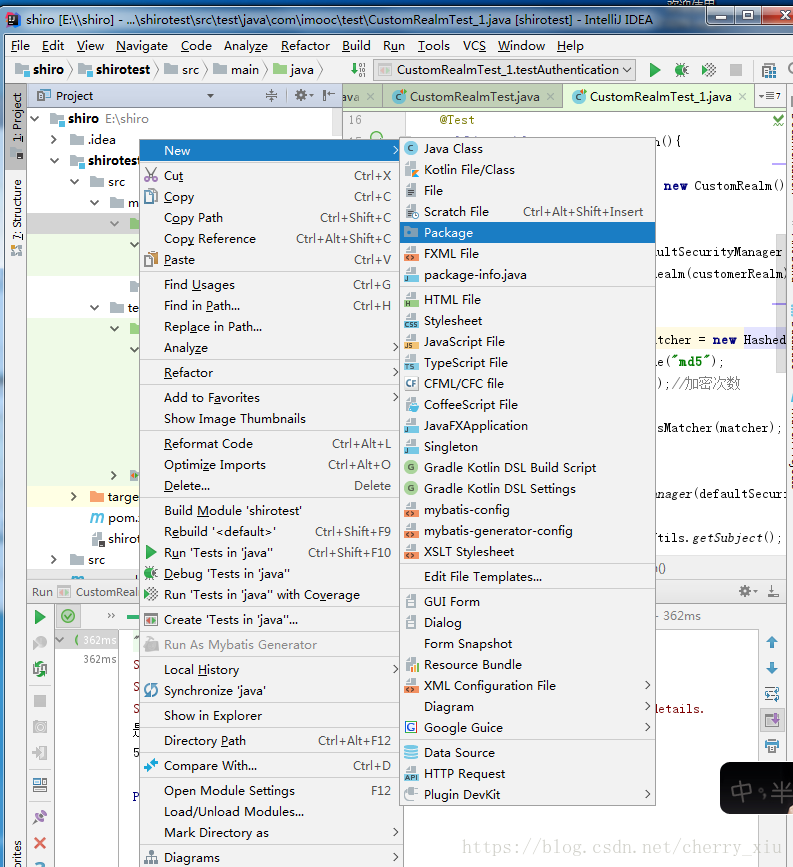The height and width of the screenshot is (867, 793).
Task: Choose Cut from the context menu
Action: point(269,176)
